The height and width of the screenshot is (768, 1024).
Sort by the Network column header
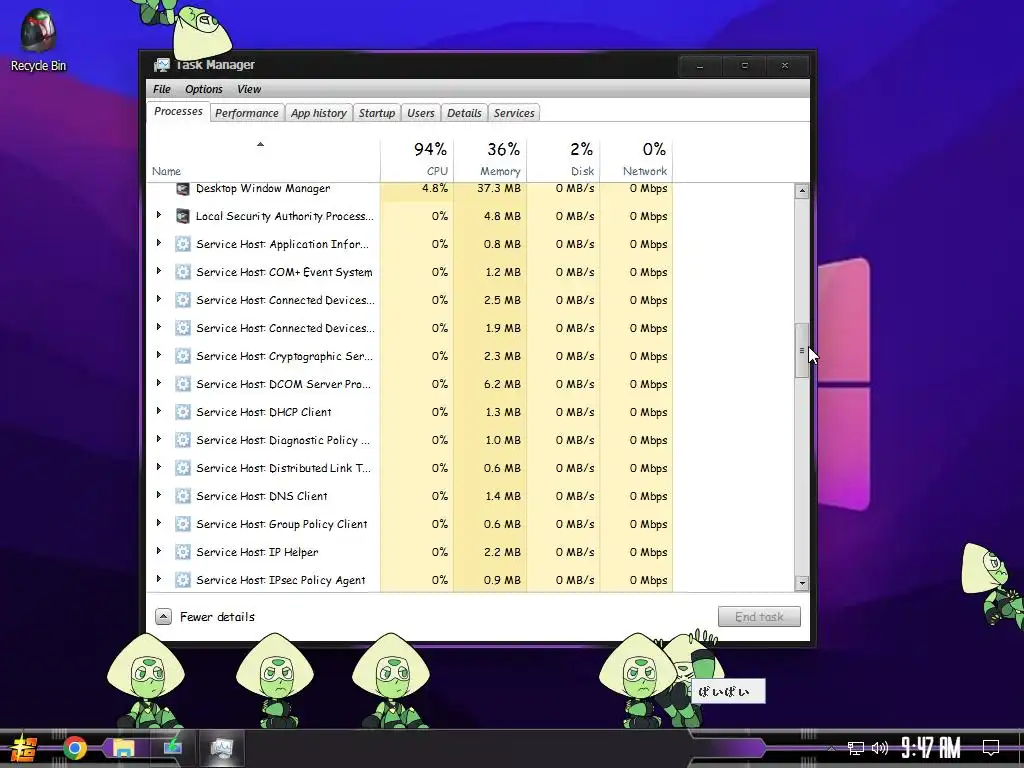click(637, 160)
